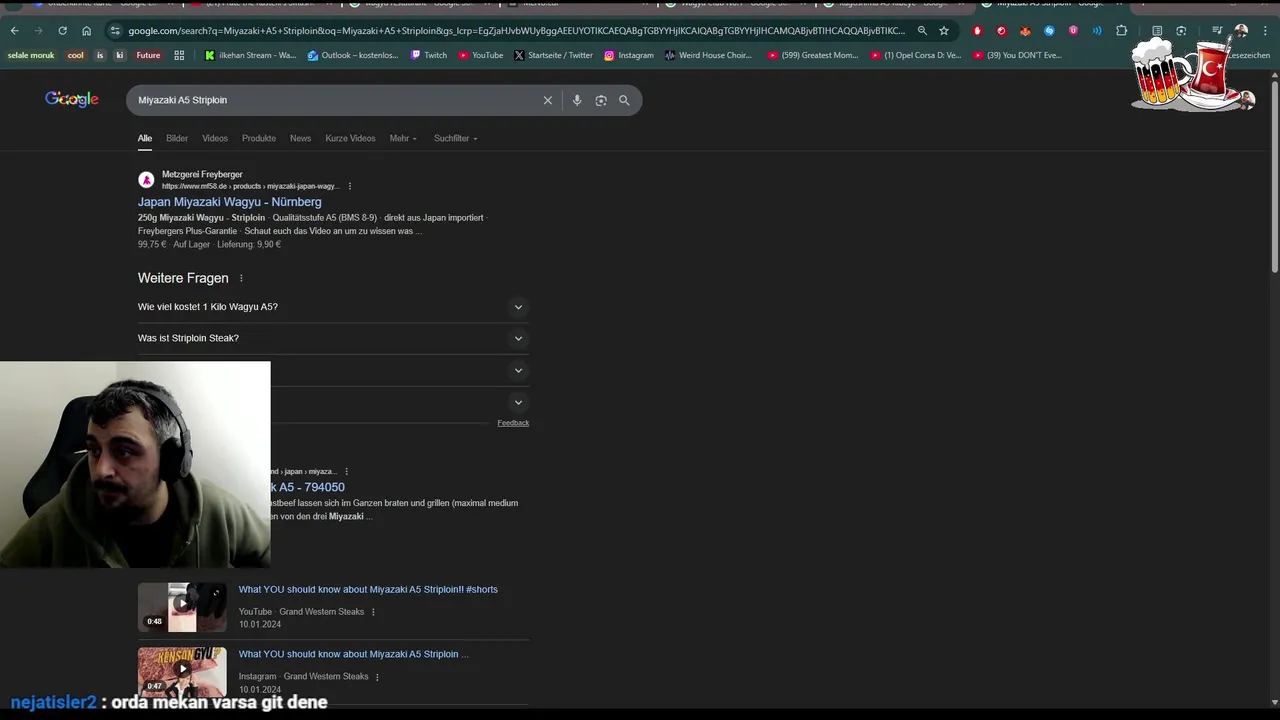Open the YouTube bookmark
The image size is (1280, 720).
(481, 55)
